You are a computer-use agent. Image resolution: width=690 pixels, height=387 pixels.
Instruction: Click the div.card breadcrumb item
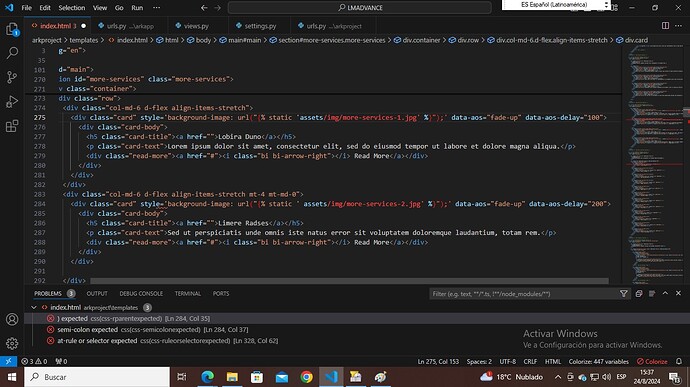[632, 40]
